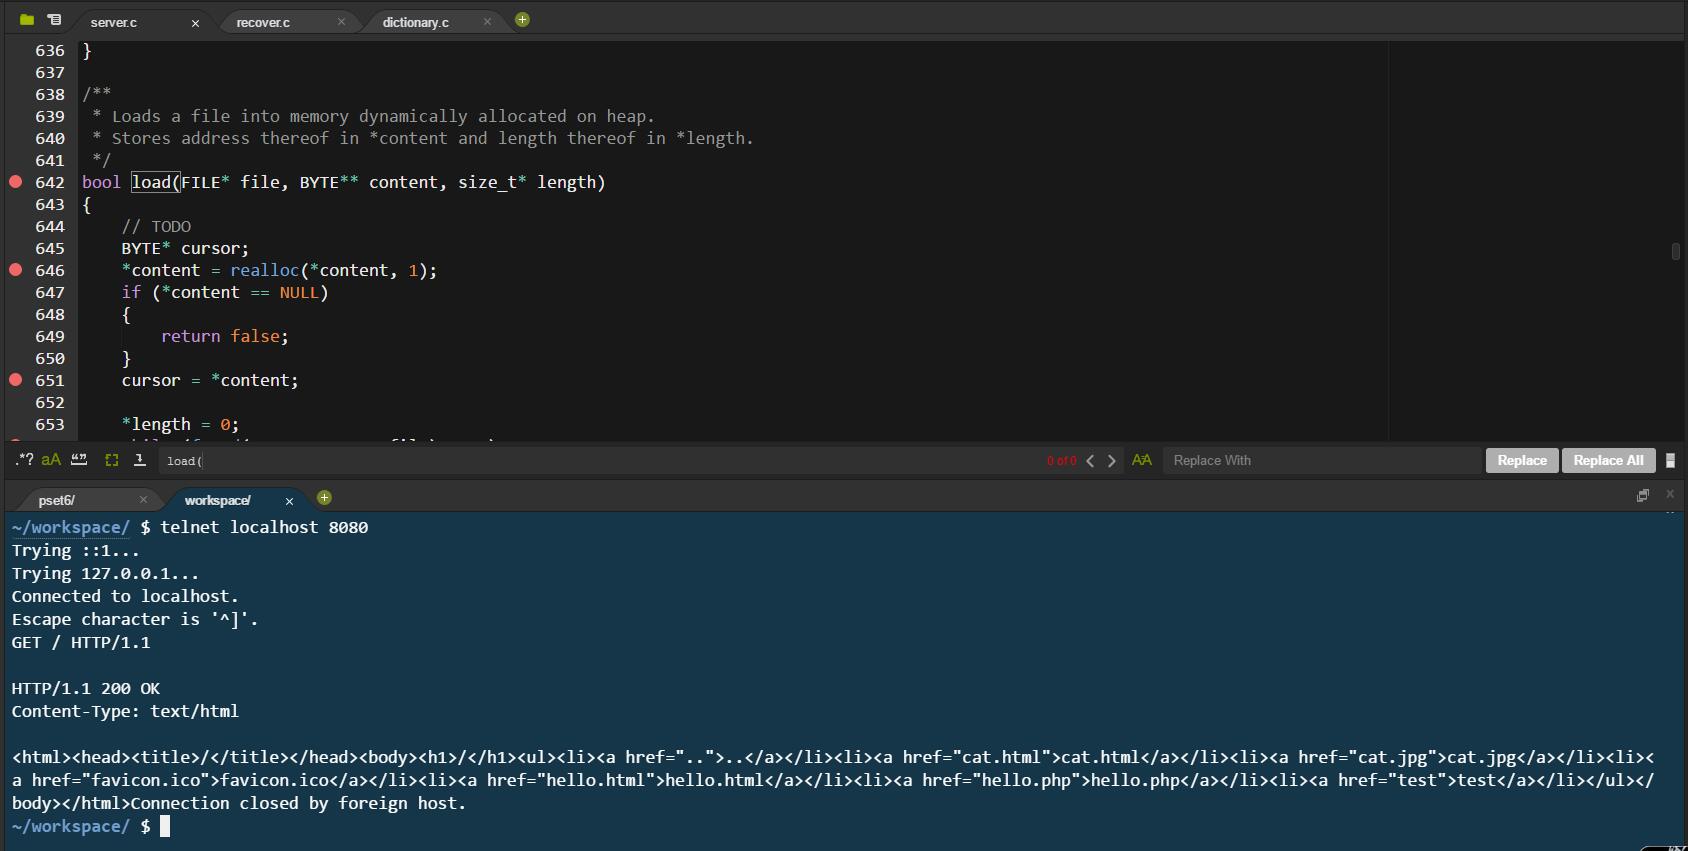Screen dimensions: 1688x851
Task: Close the workspace/ terminal tab
Action: coord(289,501)
